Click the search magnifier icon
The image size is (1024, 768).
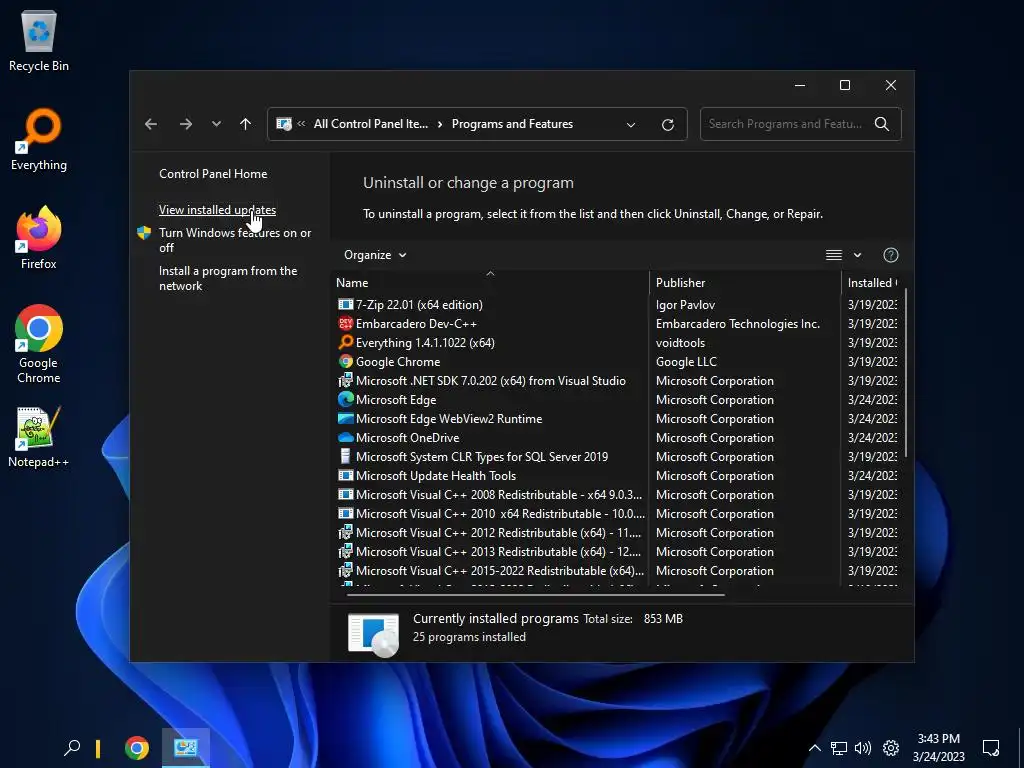[x=882, y=124]
